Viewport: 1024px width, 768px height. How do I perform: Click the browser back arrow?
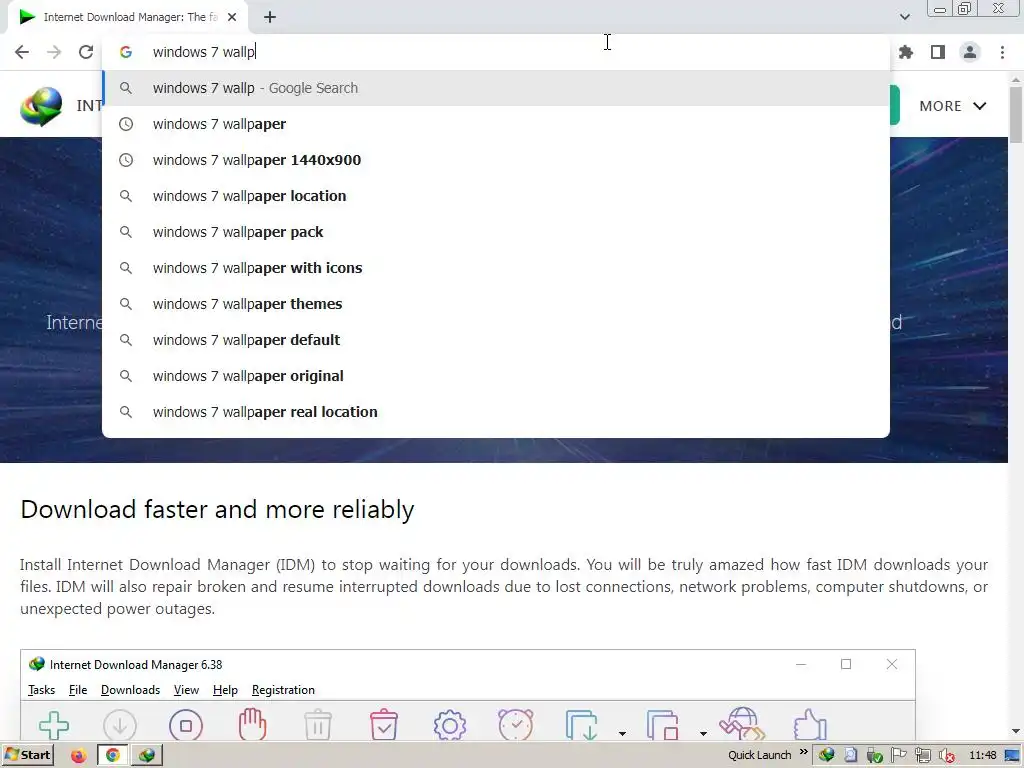pyautogui.click(x=22, y=52)
